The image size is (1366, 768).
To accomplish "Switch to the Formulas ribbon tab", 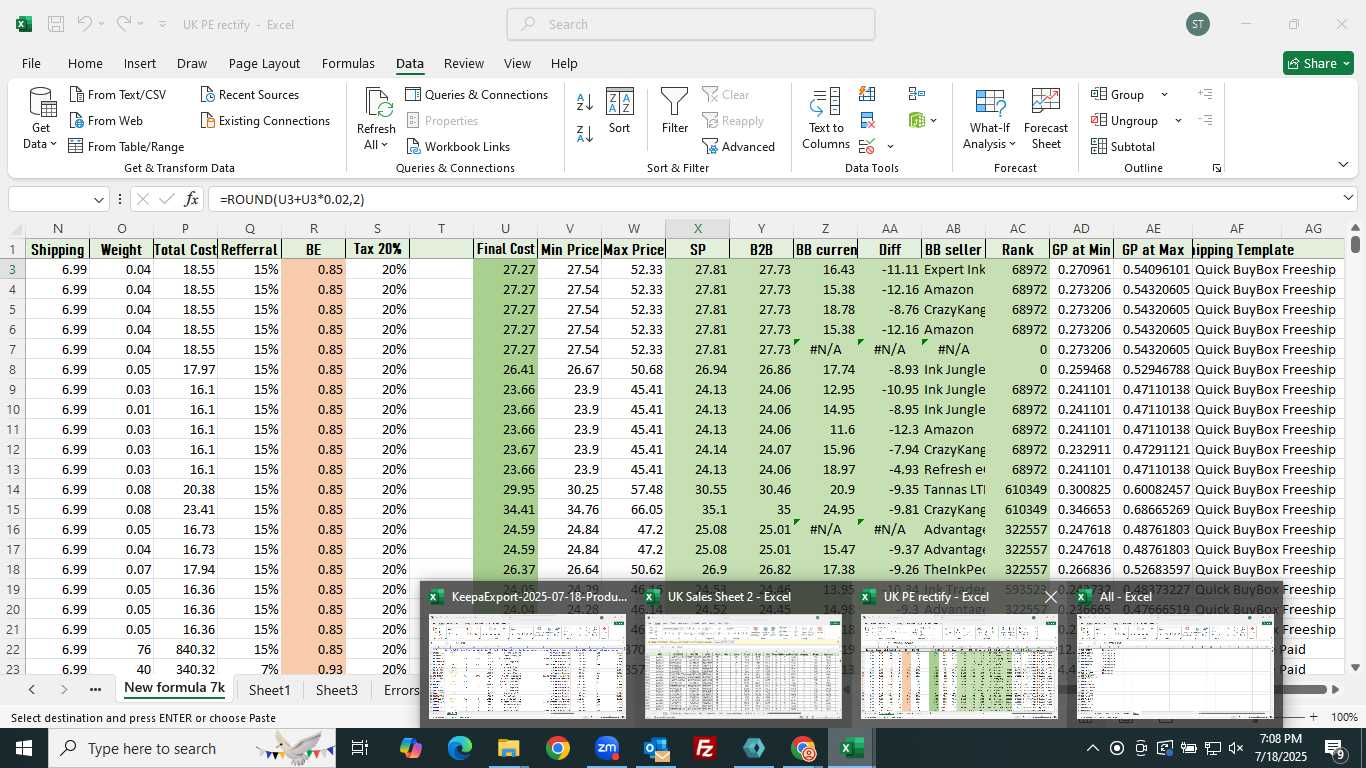I will [x=348, y=63].
